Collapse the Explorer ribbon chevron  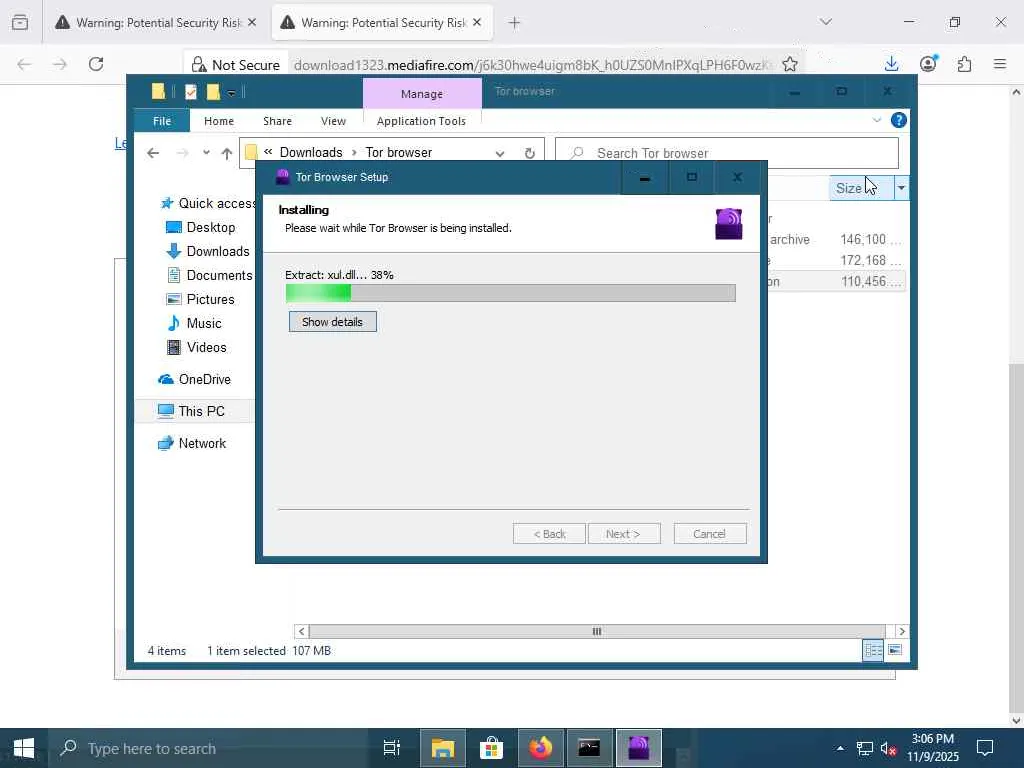tap(876, 120)
